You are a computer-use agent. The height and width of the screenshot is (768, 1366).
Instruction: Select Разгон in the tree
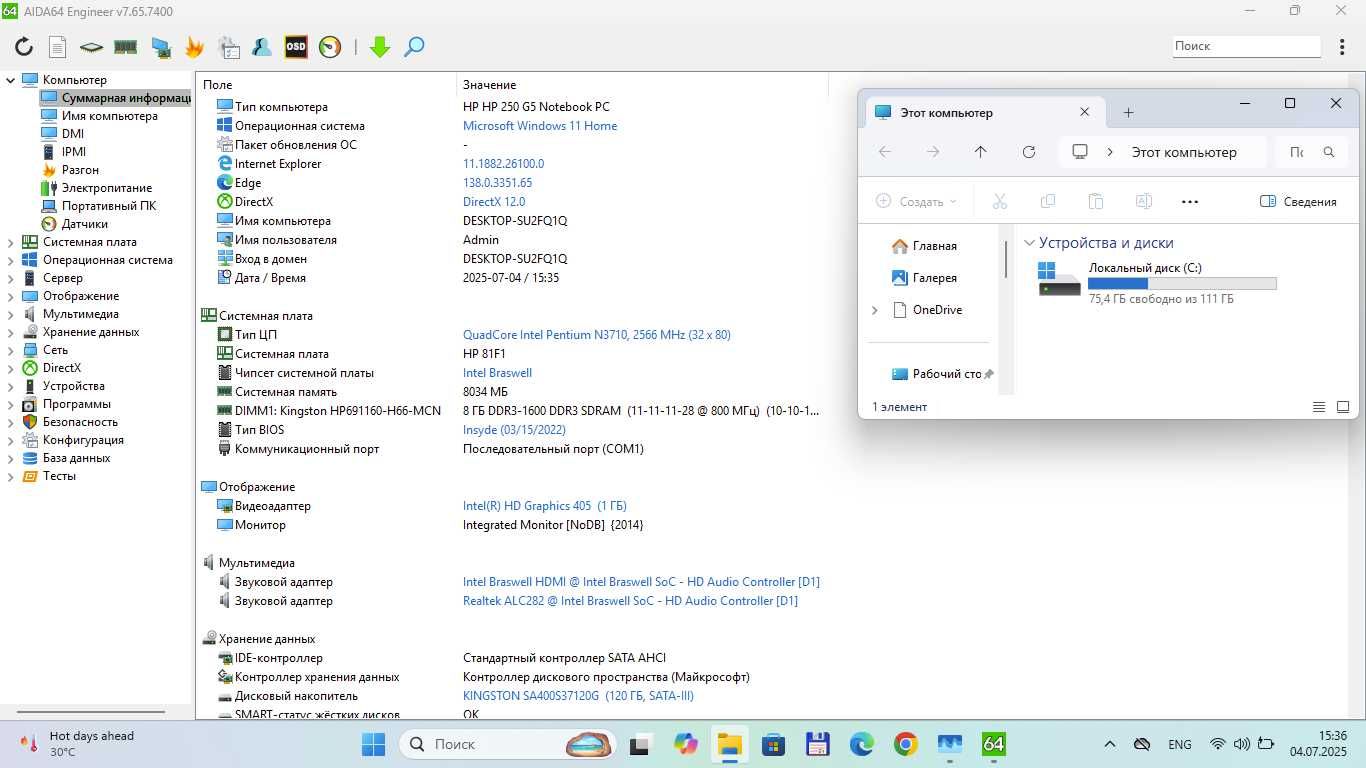(x=69, y=170)
